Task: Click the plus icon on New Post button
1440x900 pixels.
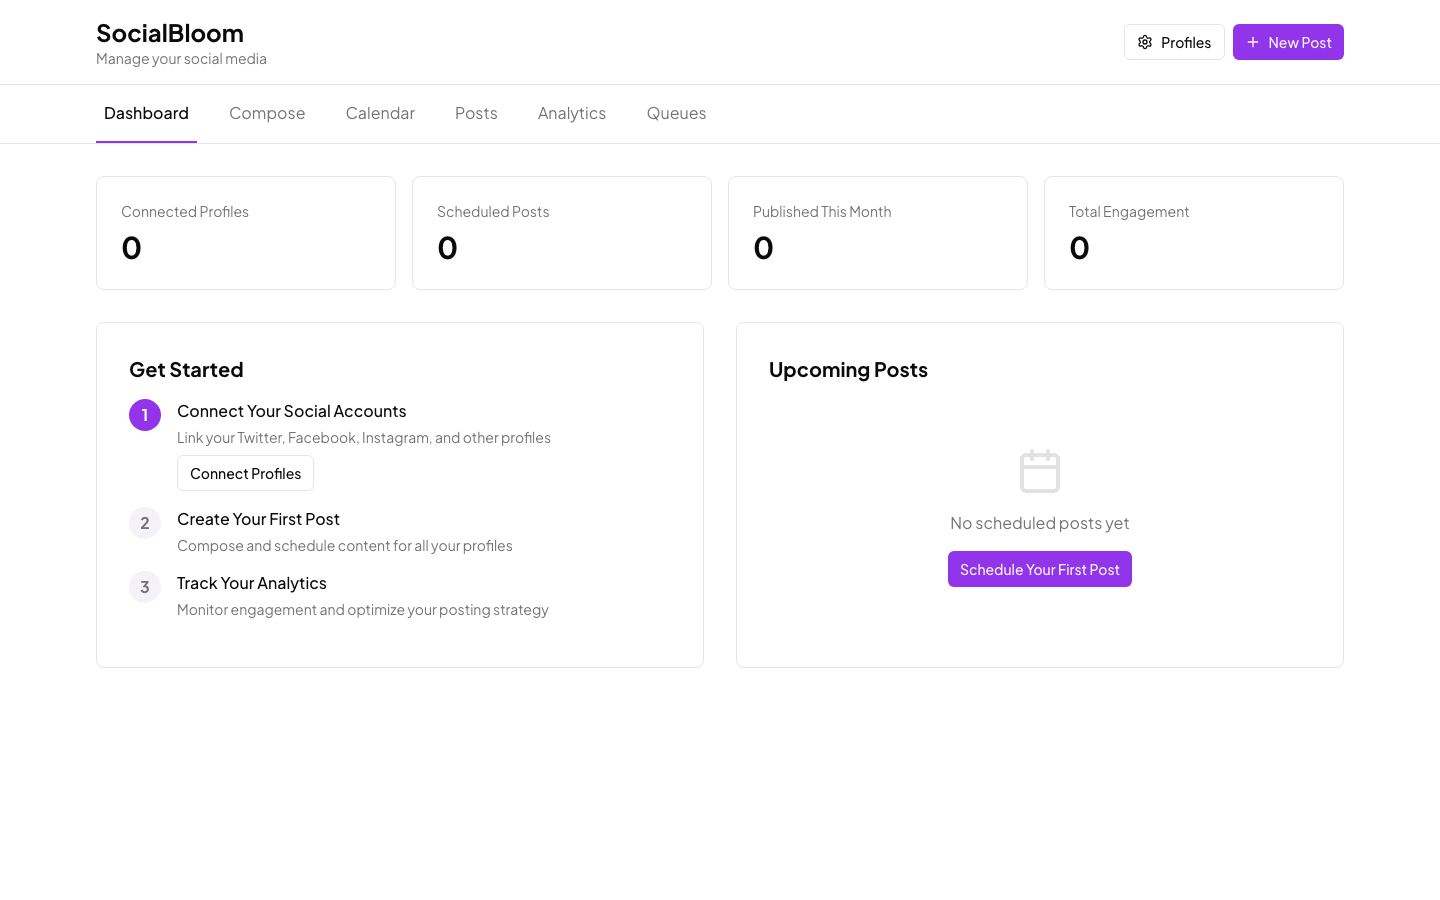Action: pos(1252,42)
